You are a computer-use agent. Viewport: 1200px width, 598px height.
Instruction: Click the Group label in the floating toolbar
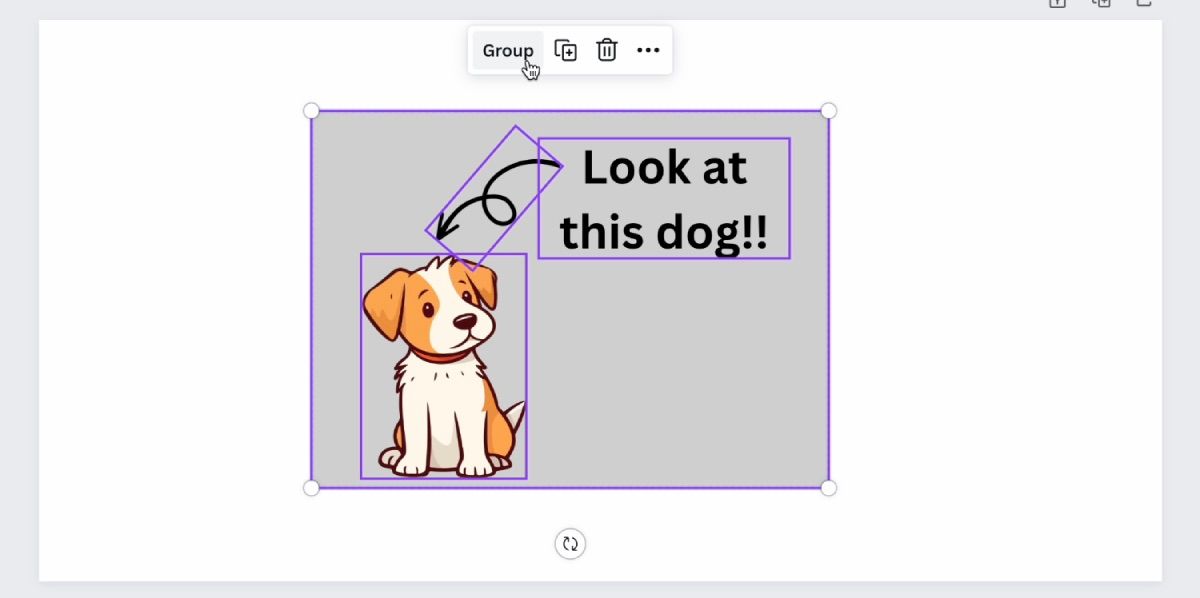pos(507,50)
